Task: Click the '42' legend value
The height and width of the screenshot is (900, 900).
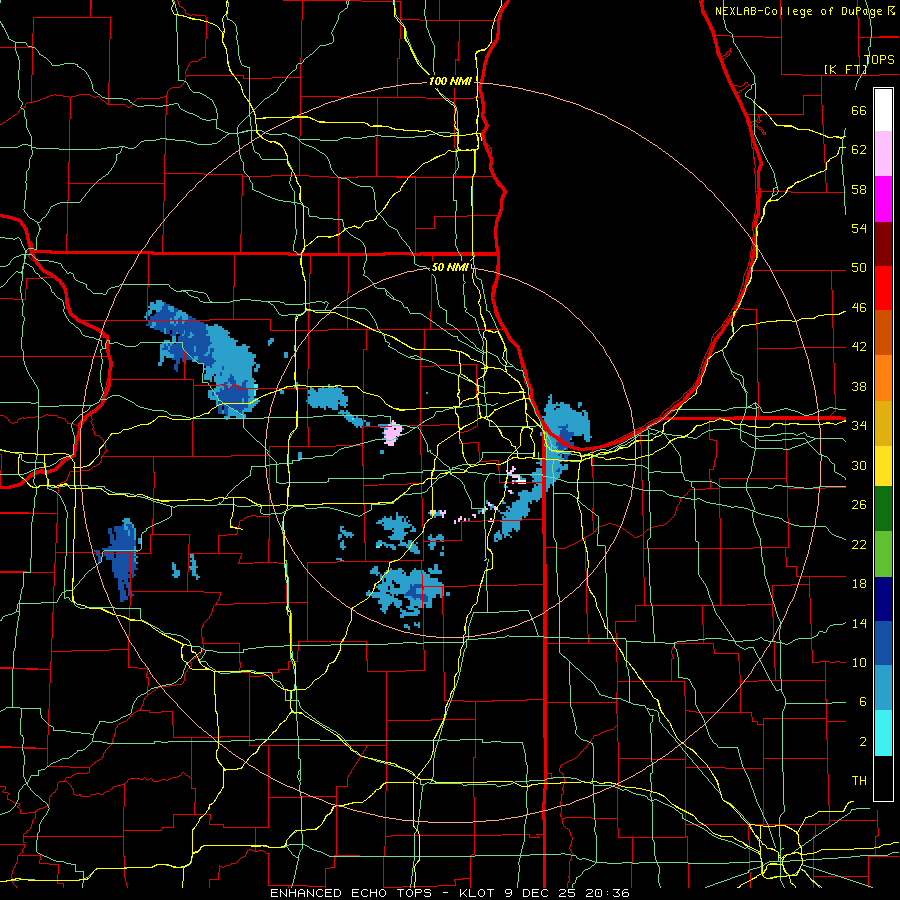Action: [x=859, y=347]
